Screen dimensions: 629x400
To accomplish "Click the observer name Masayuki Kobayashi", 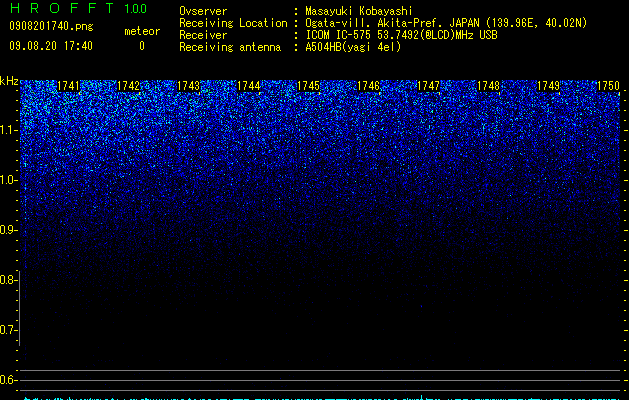I will [359, 11].
